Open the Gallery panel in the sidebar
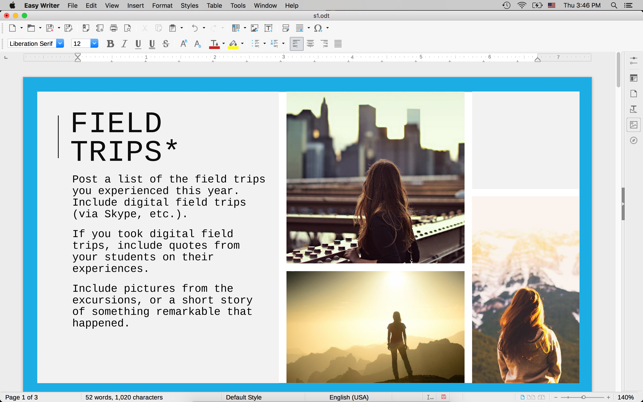This screenshot has width=643, height=402. coord(633,125)
